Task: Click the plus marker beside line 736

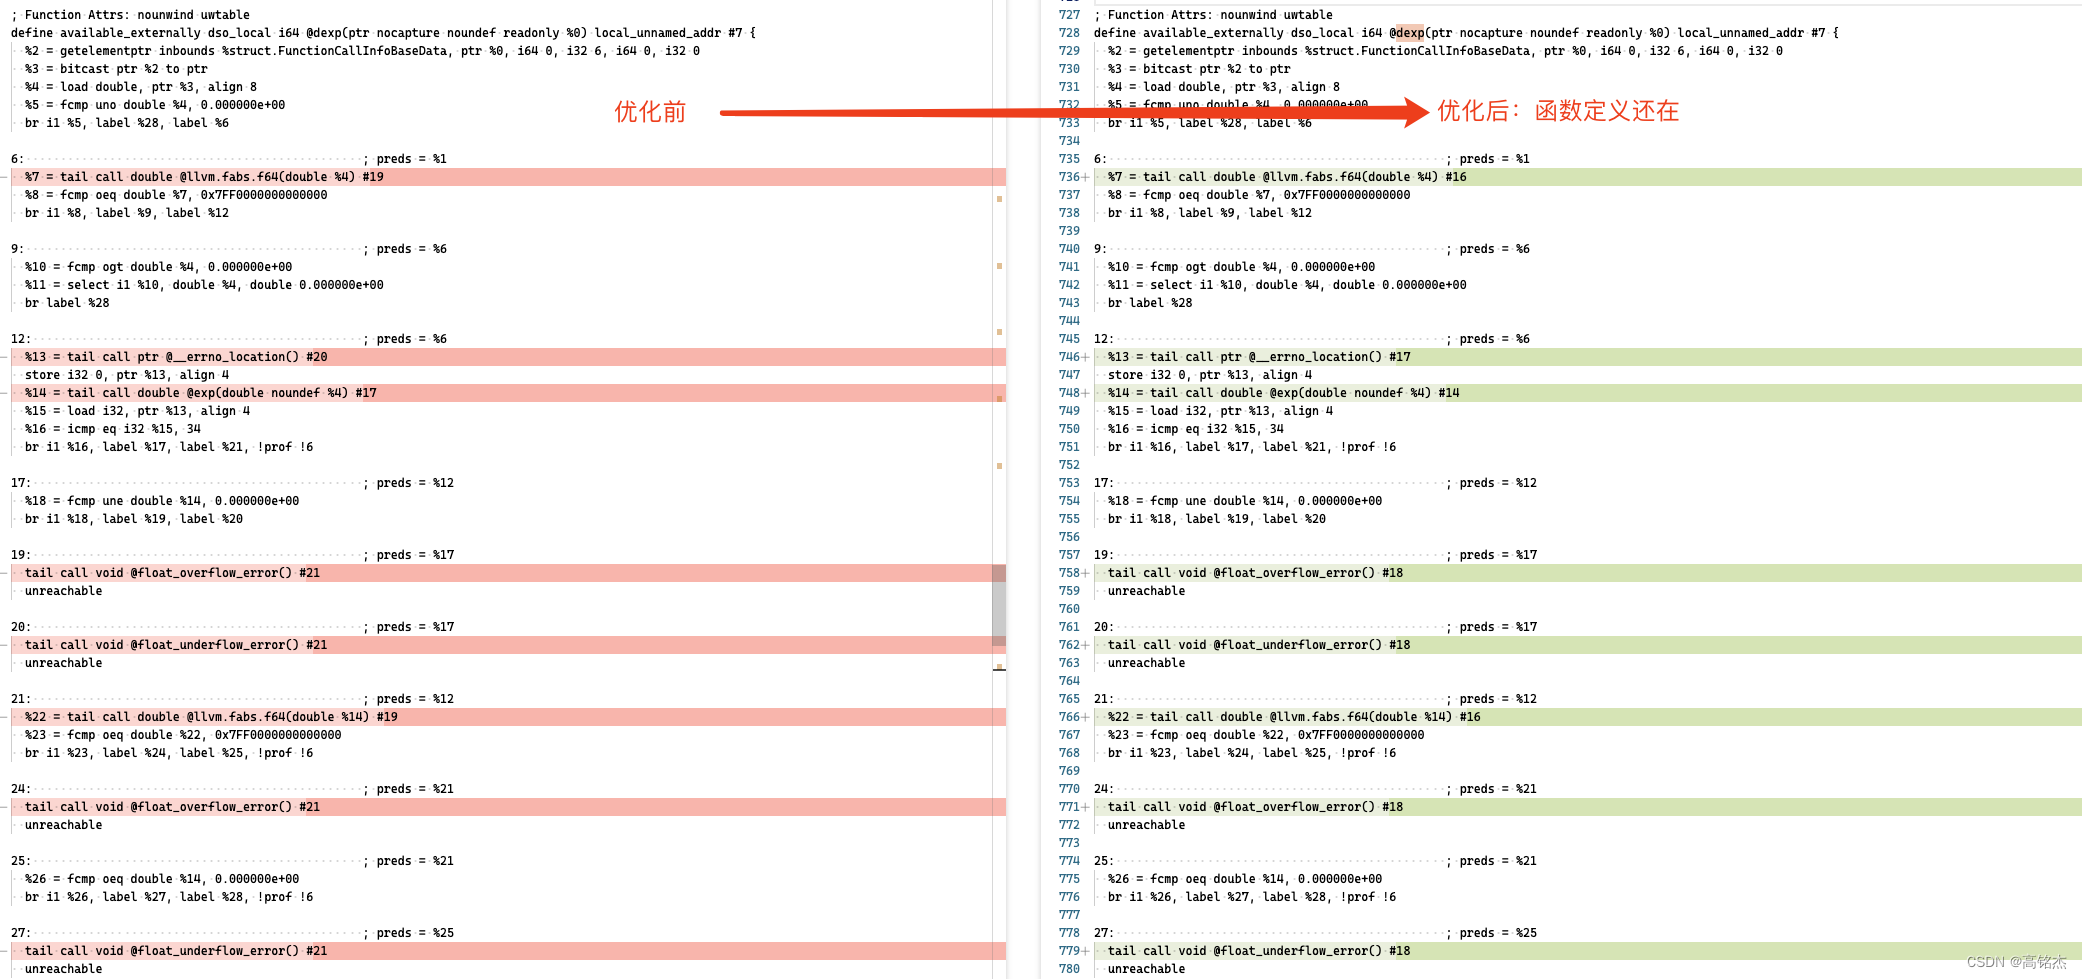Action: pos(1086,177)
